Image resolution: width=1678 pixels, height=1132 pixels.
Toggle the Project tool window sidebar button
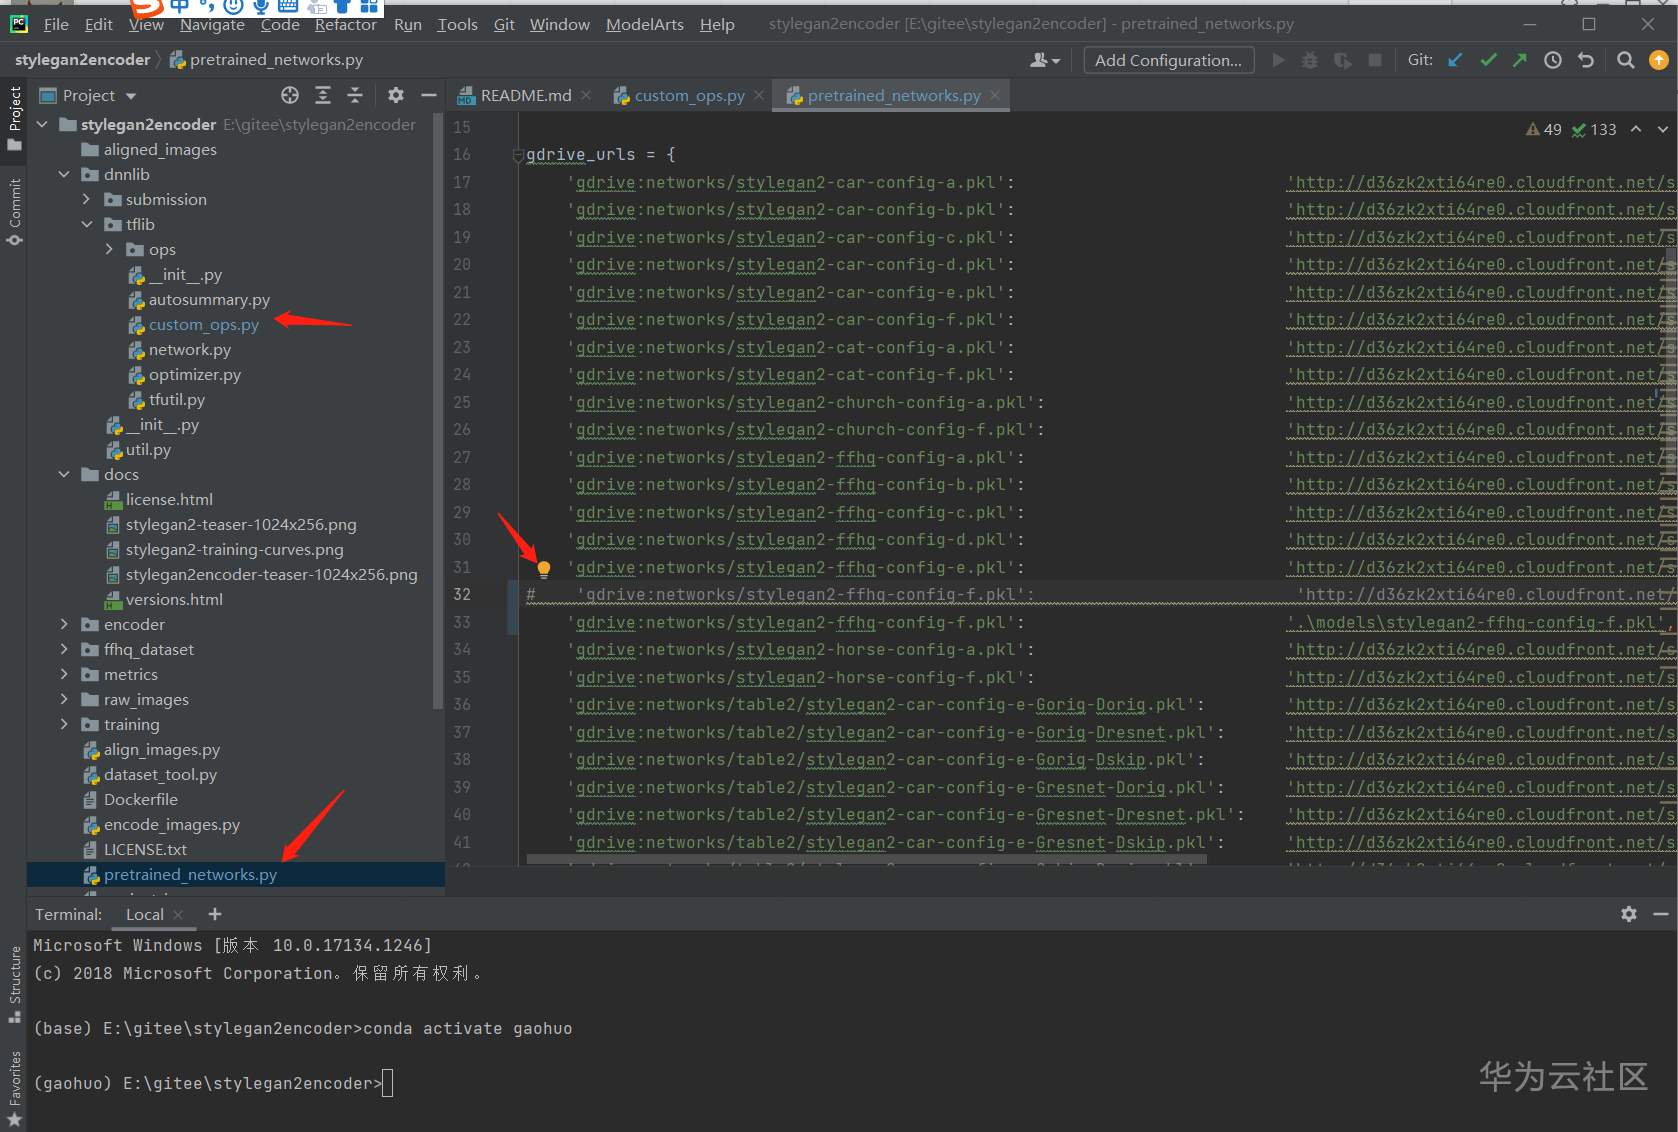(14, 116)
